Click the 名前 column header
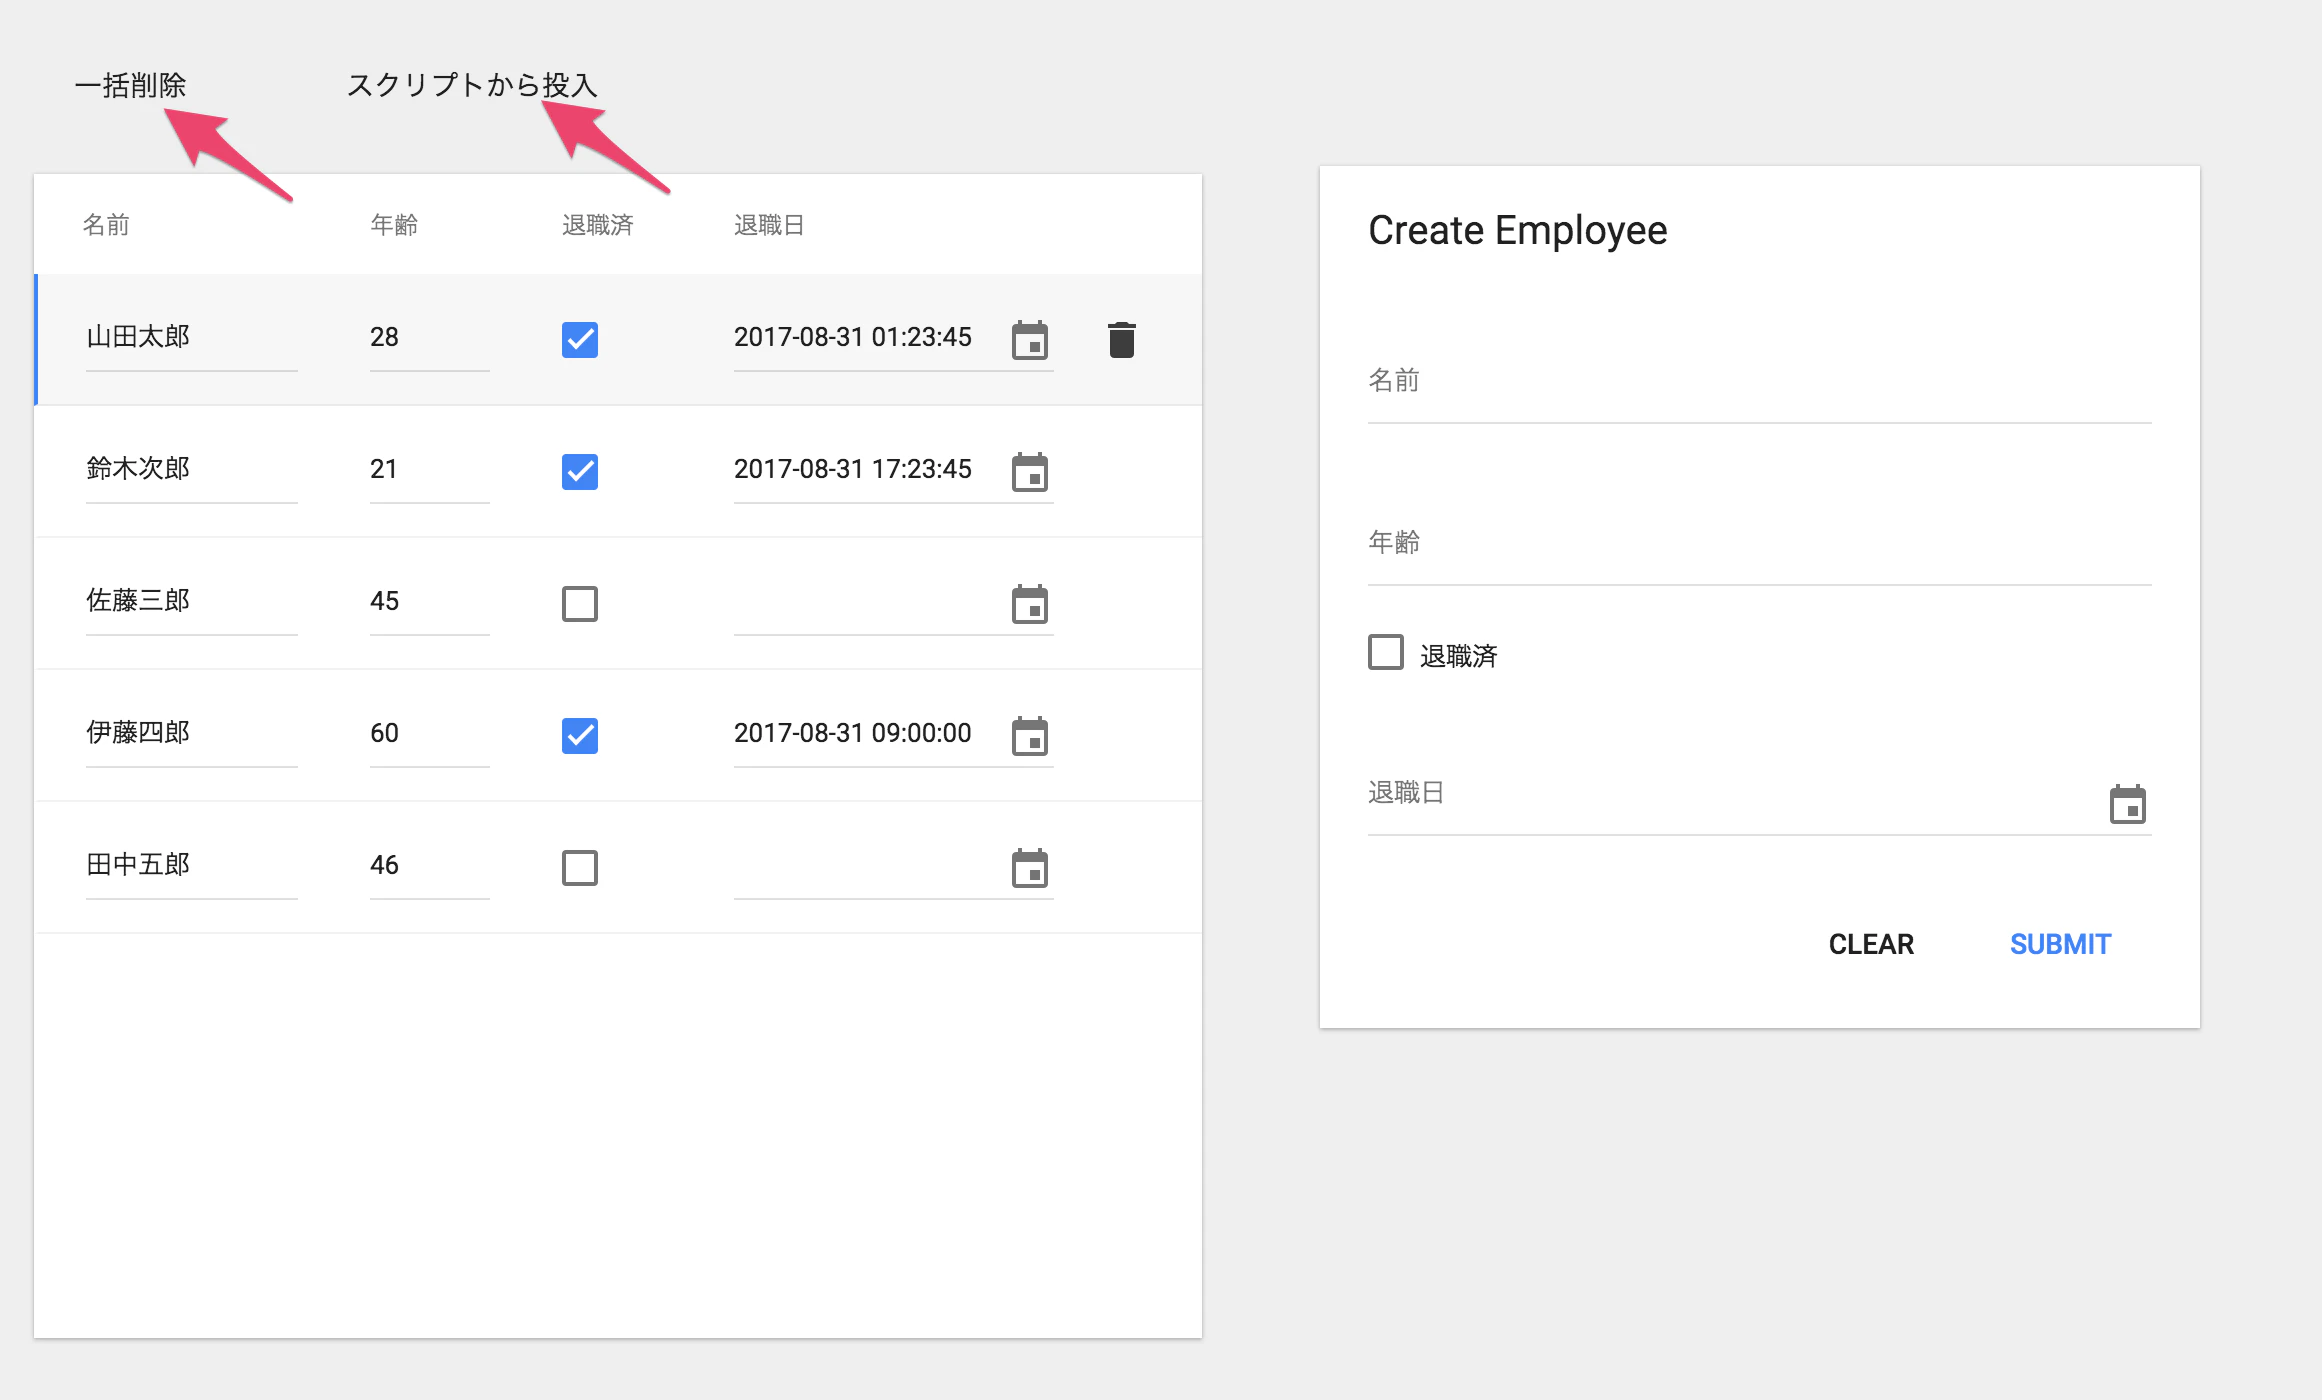The width and height of the screenshot is (2322, 1400). tap(106, 225)
